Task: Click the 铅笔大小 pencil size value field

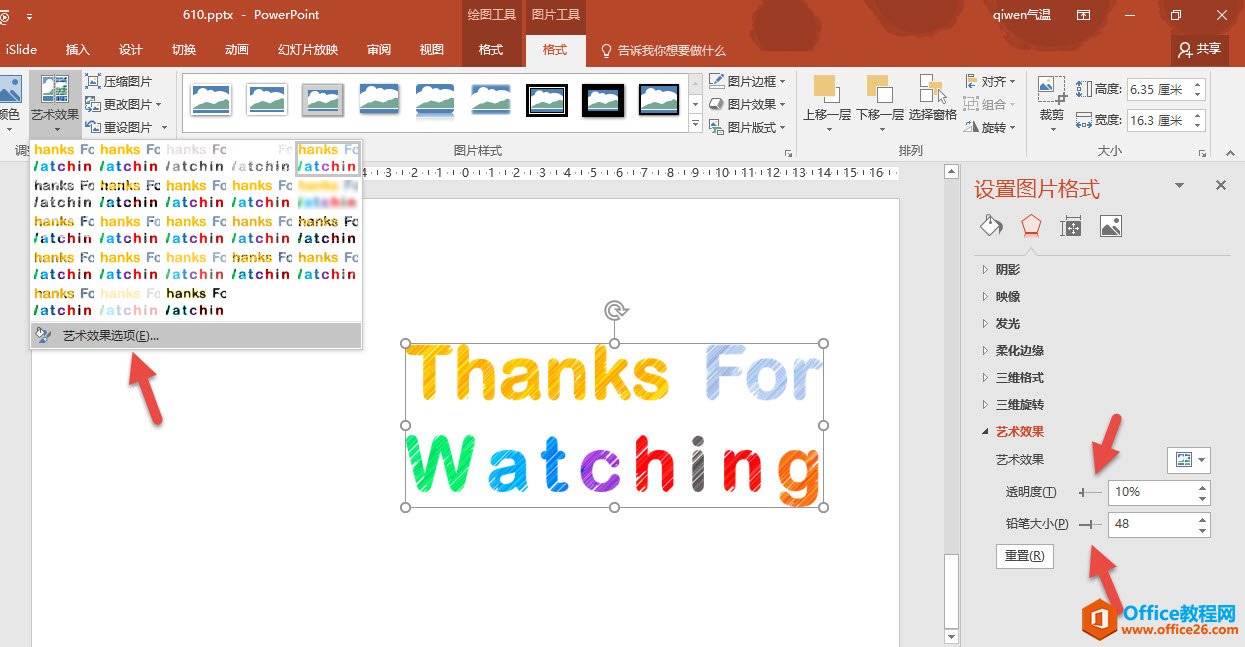Action: [x=1150, y=524]
